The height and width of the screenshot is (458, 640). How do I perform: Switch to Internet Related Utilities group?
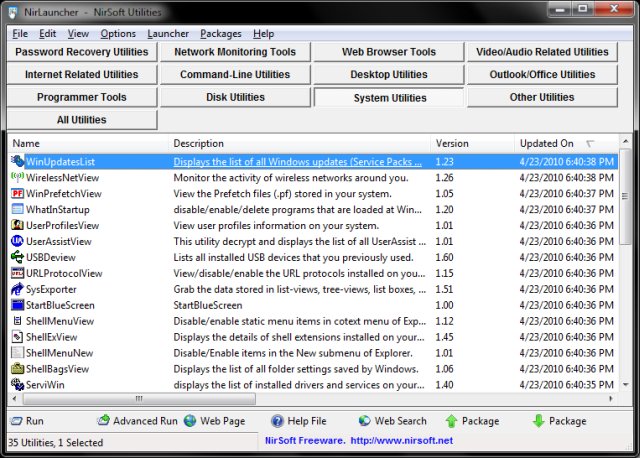pyautogui.click(x=82, y=74)
